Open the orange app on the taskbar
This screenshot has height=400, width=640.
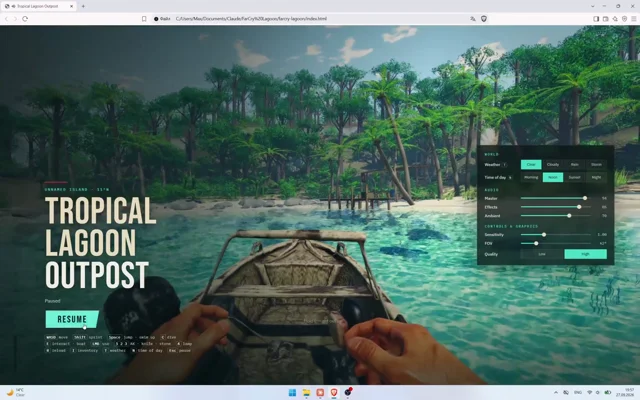point(320,393)
